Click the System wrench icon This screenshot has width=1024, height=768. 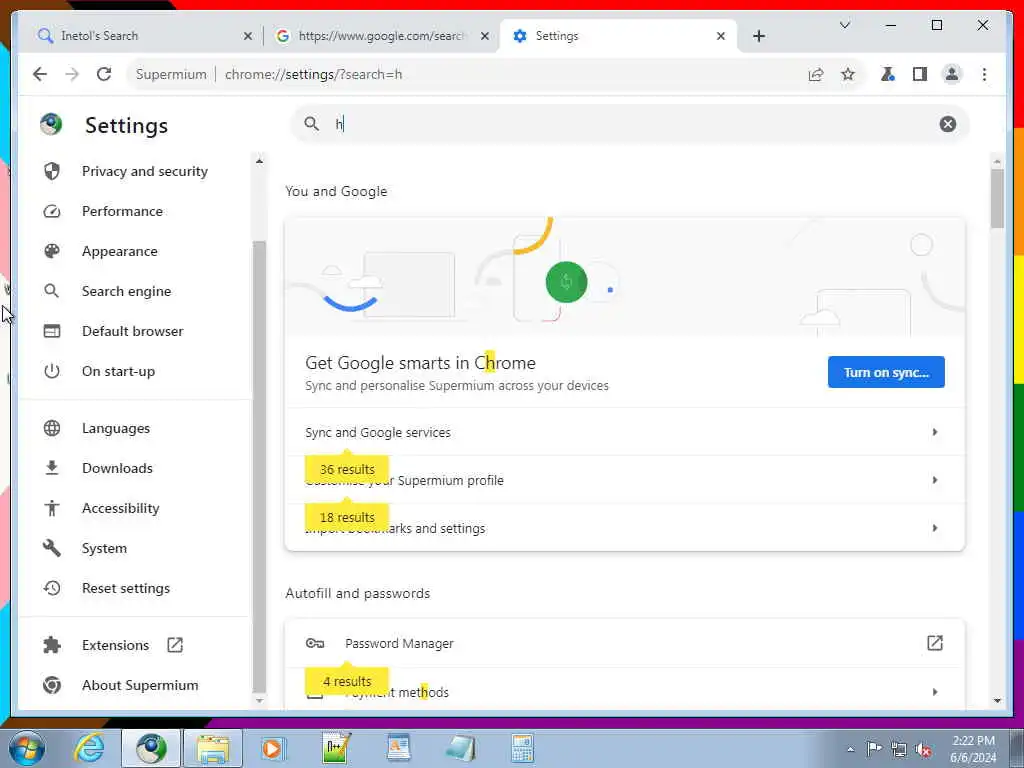(x=52, y=548)
